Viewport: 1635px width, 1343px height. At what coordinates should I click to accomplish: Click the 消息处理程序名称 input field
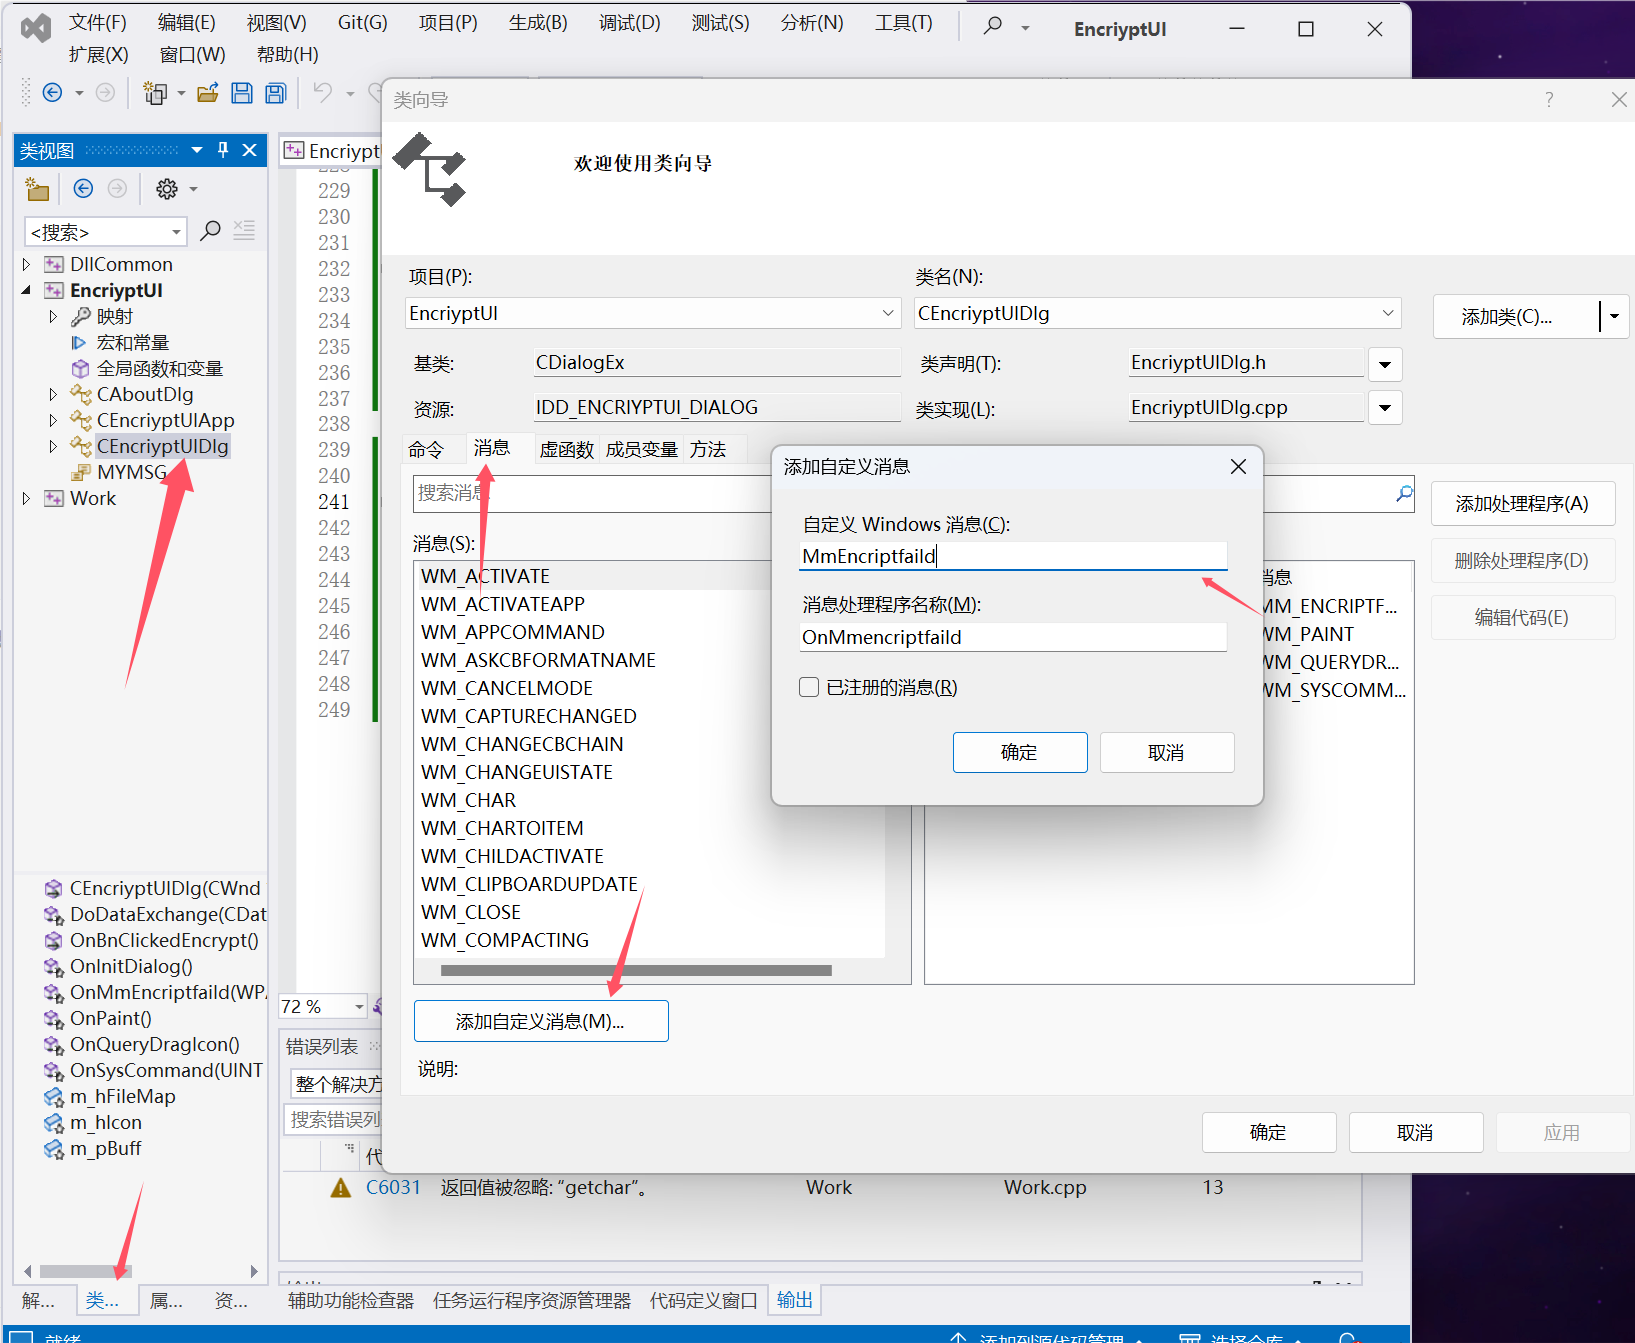[1013, 637]
